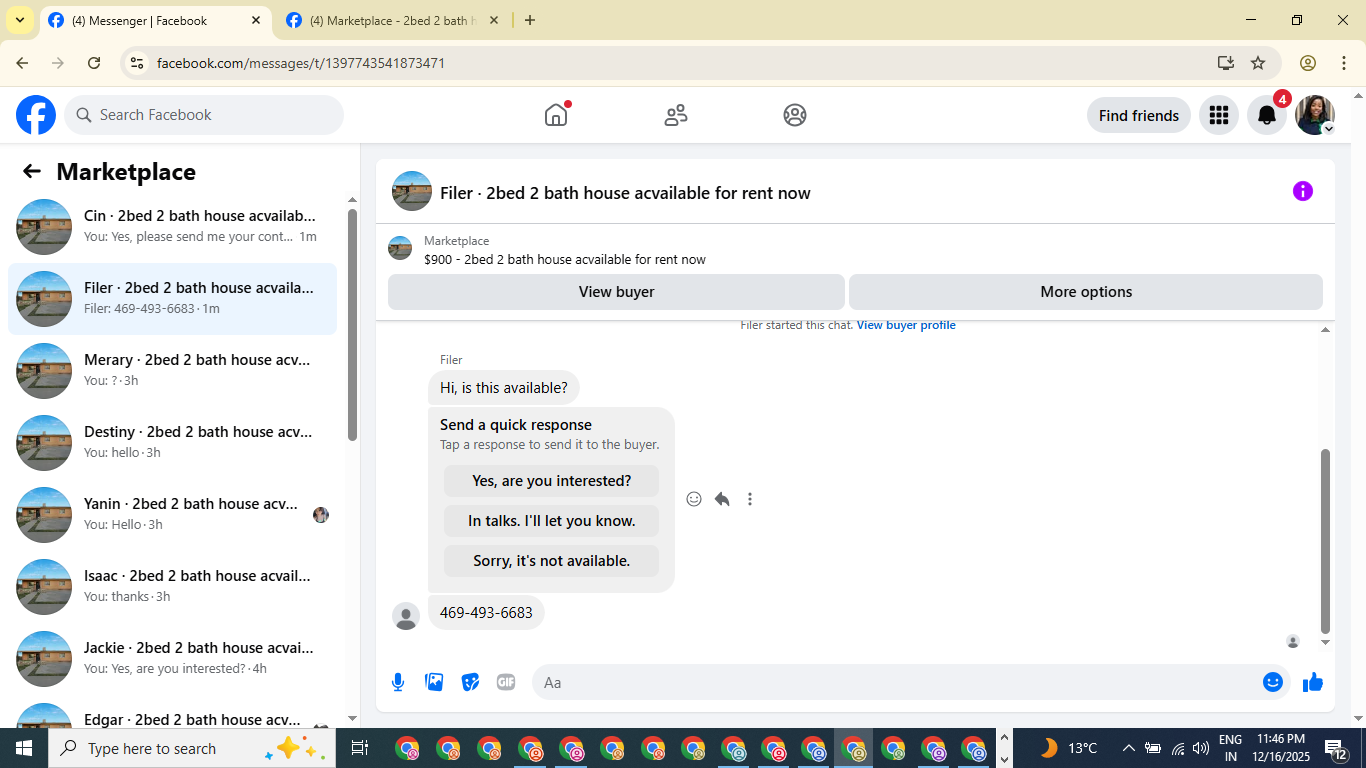Open the Cin conversation

(x=172, y=227)
